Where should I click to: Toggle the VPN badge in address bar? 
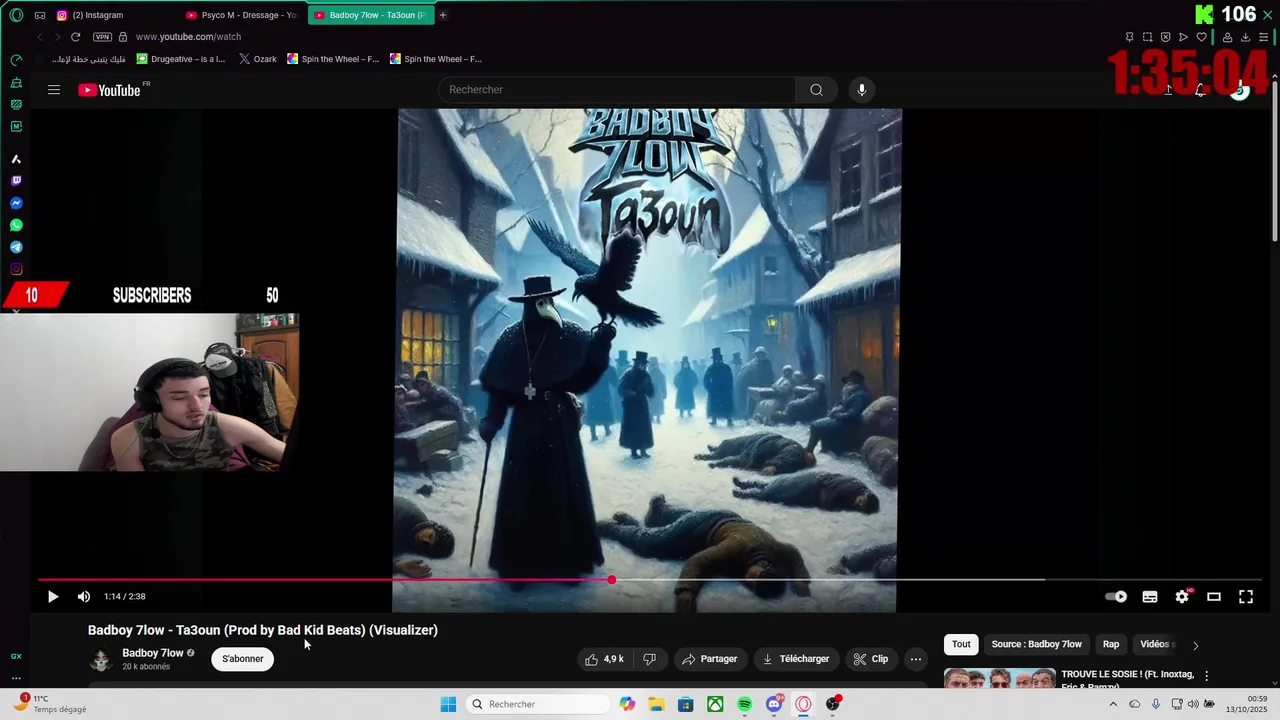pos(102,37)
